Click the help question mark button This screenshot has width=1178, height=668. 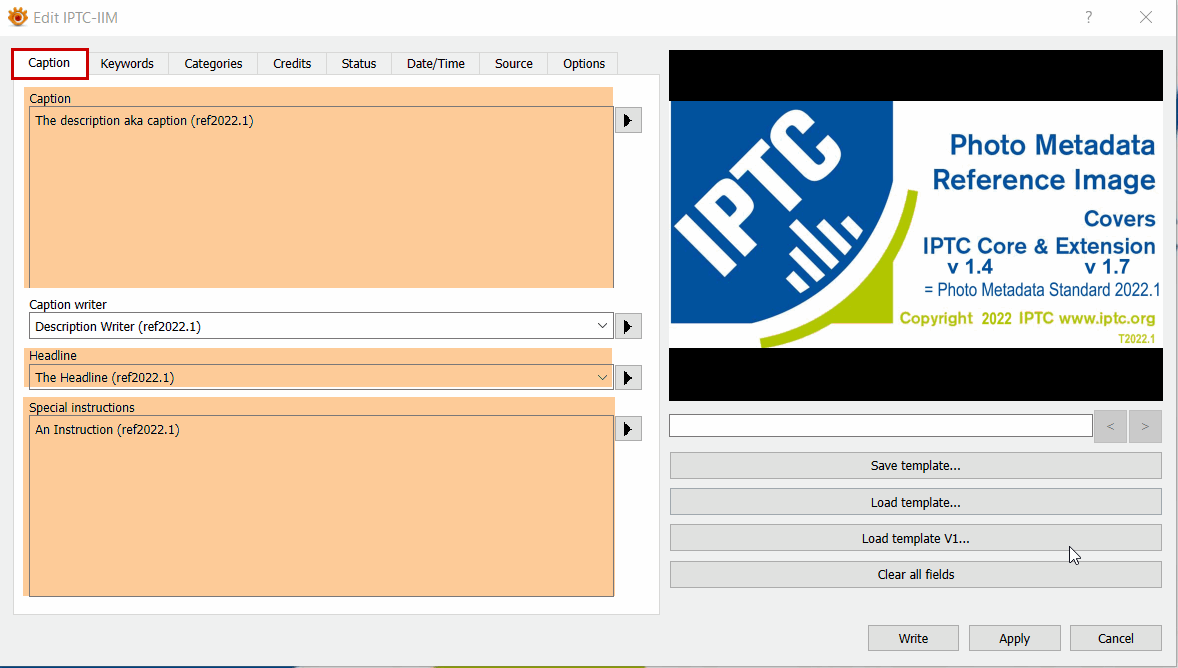click(x=1089, y=17)
